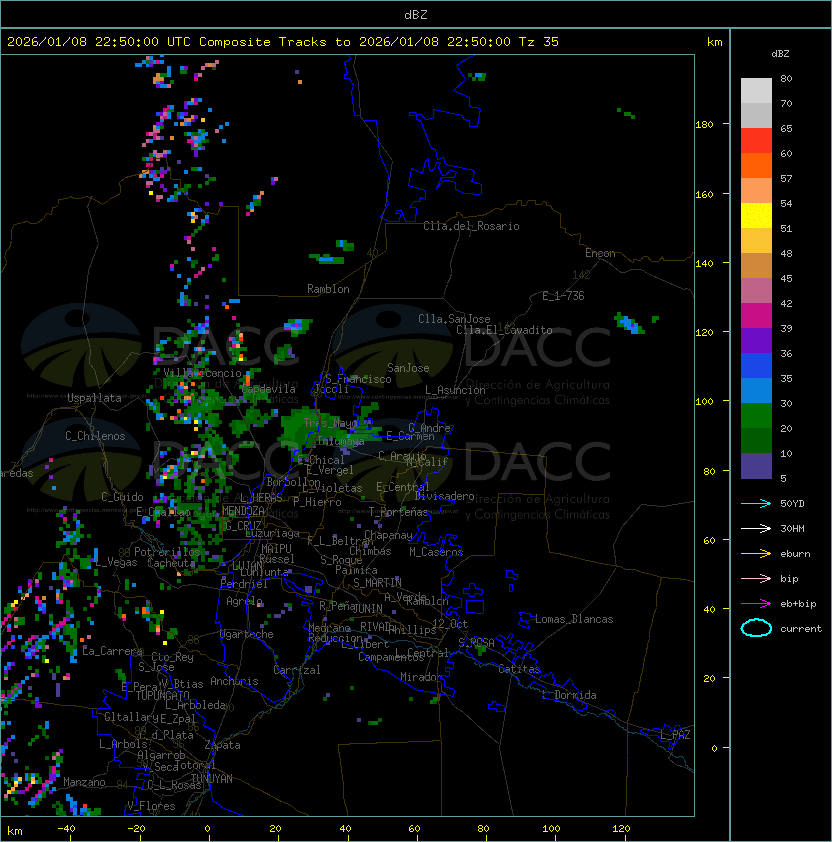Click the L_Asuncion label
This screenshot has height=842, width=832.
tap(455, 390)
